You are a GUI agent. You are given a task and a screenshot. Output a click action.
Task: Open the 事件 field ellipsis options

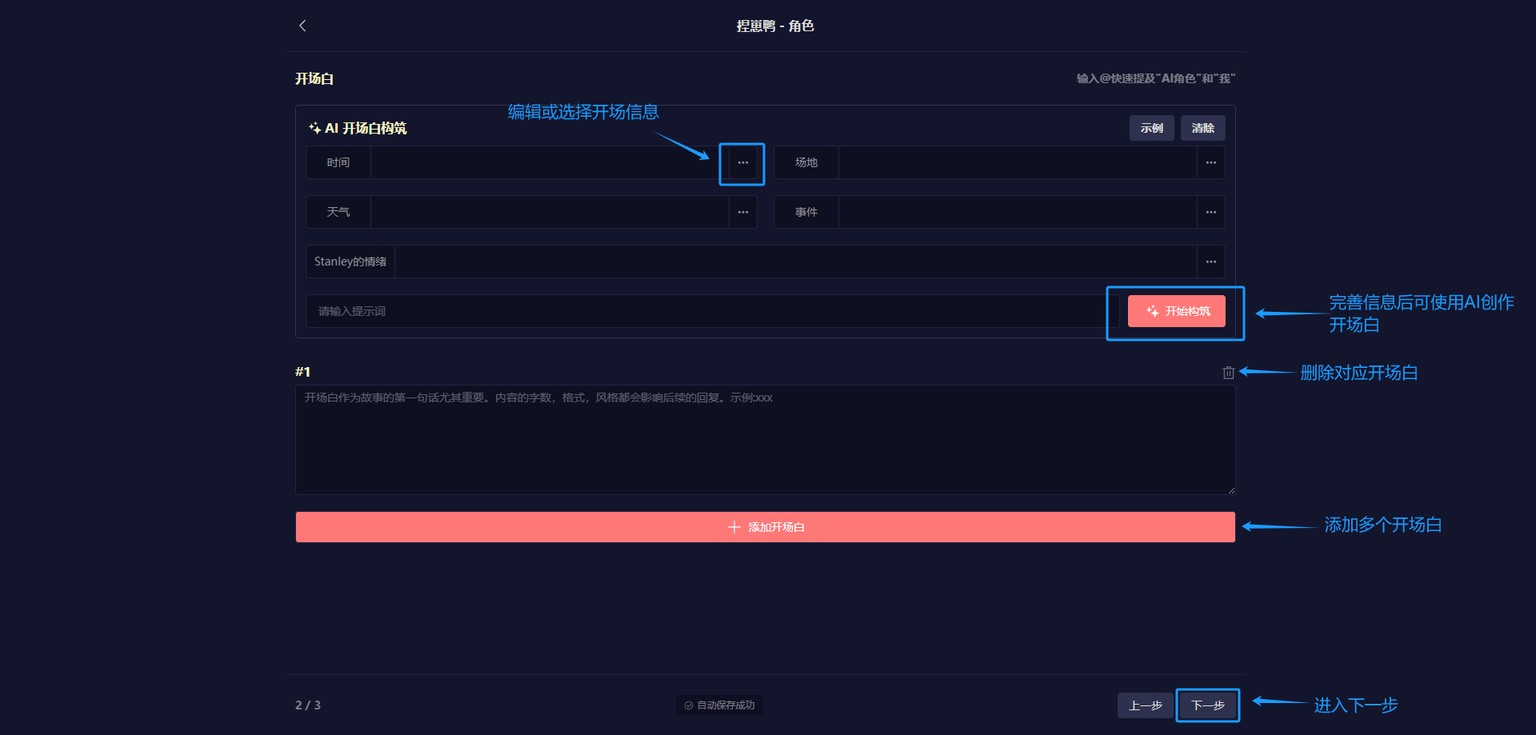click(1210, 212)
